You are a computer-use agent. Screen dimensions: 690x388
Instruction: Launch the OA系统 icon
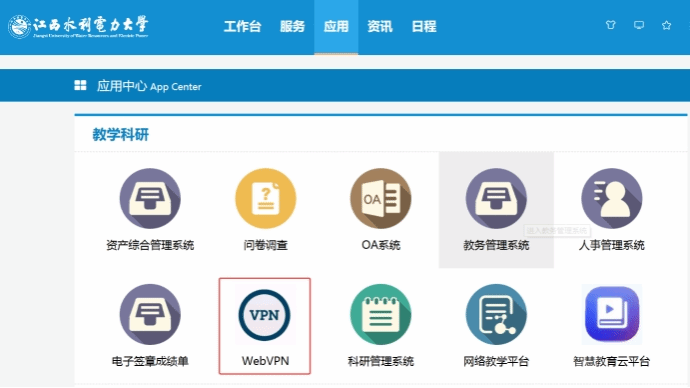[381, 198]
